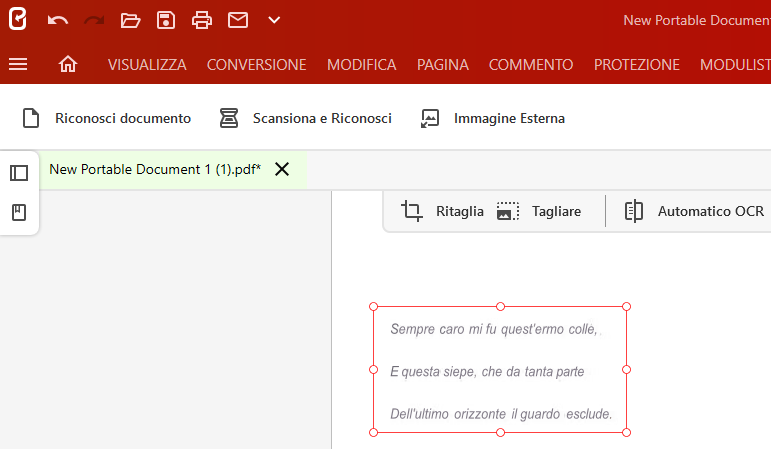Screen dimensions: 771x449
Task: Redo the last action
Action: point(94,21)
